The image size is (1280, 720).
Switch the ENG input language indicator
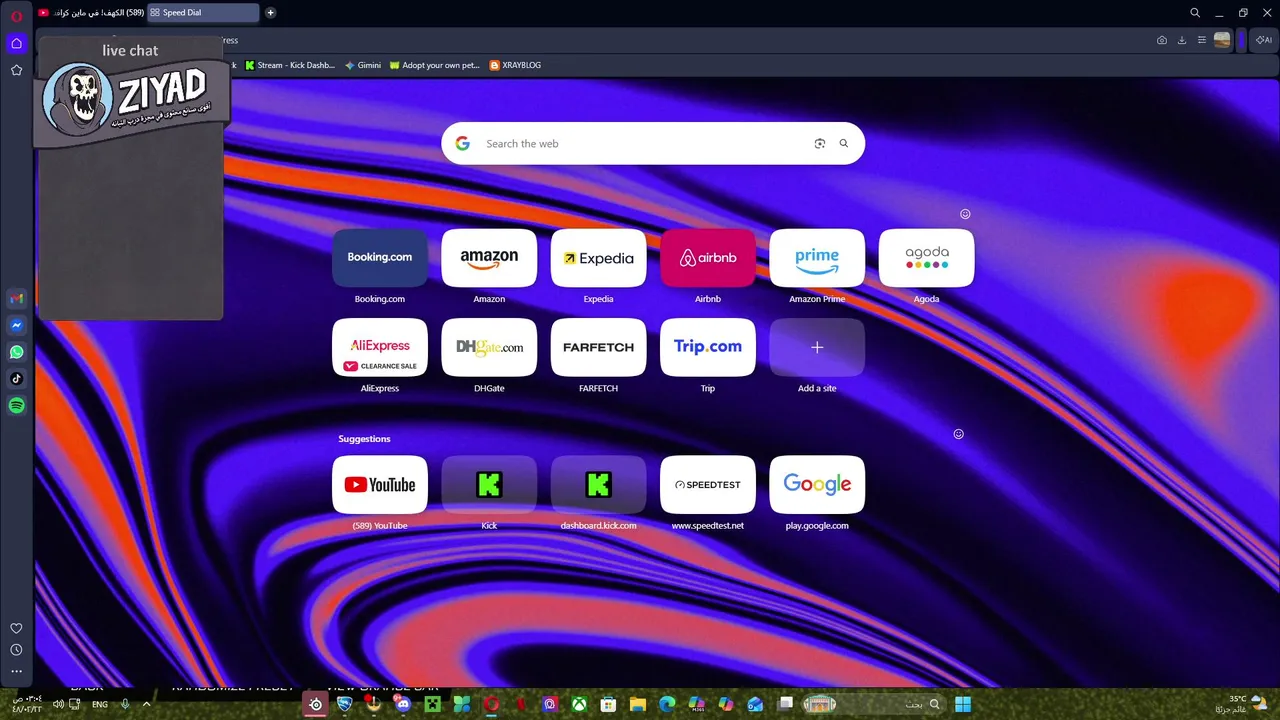[x=100, y=704]
